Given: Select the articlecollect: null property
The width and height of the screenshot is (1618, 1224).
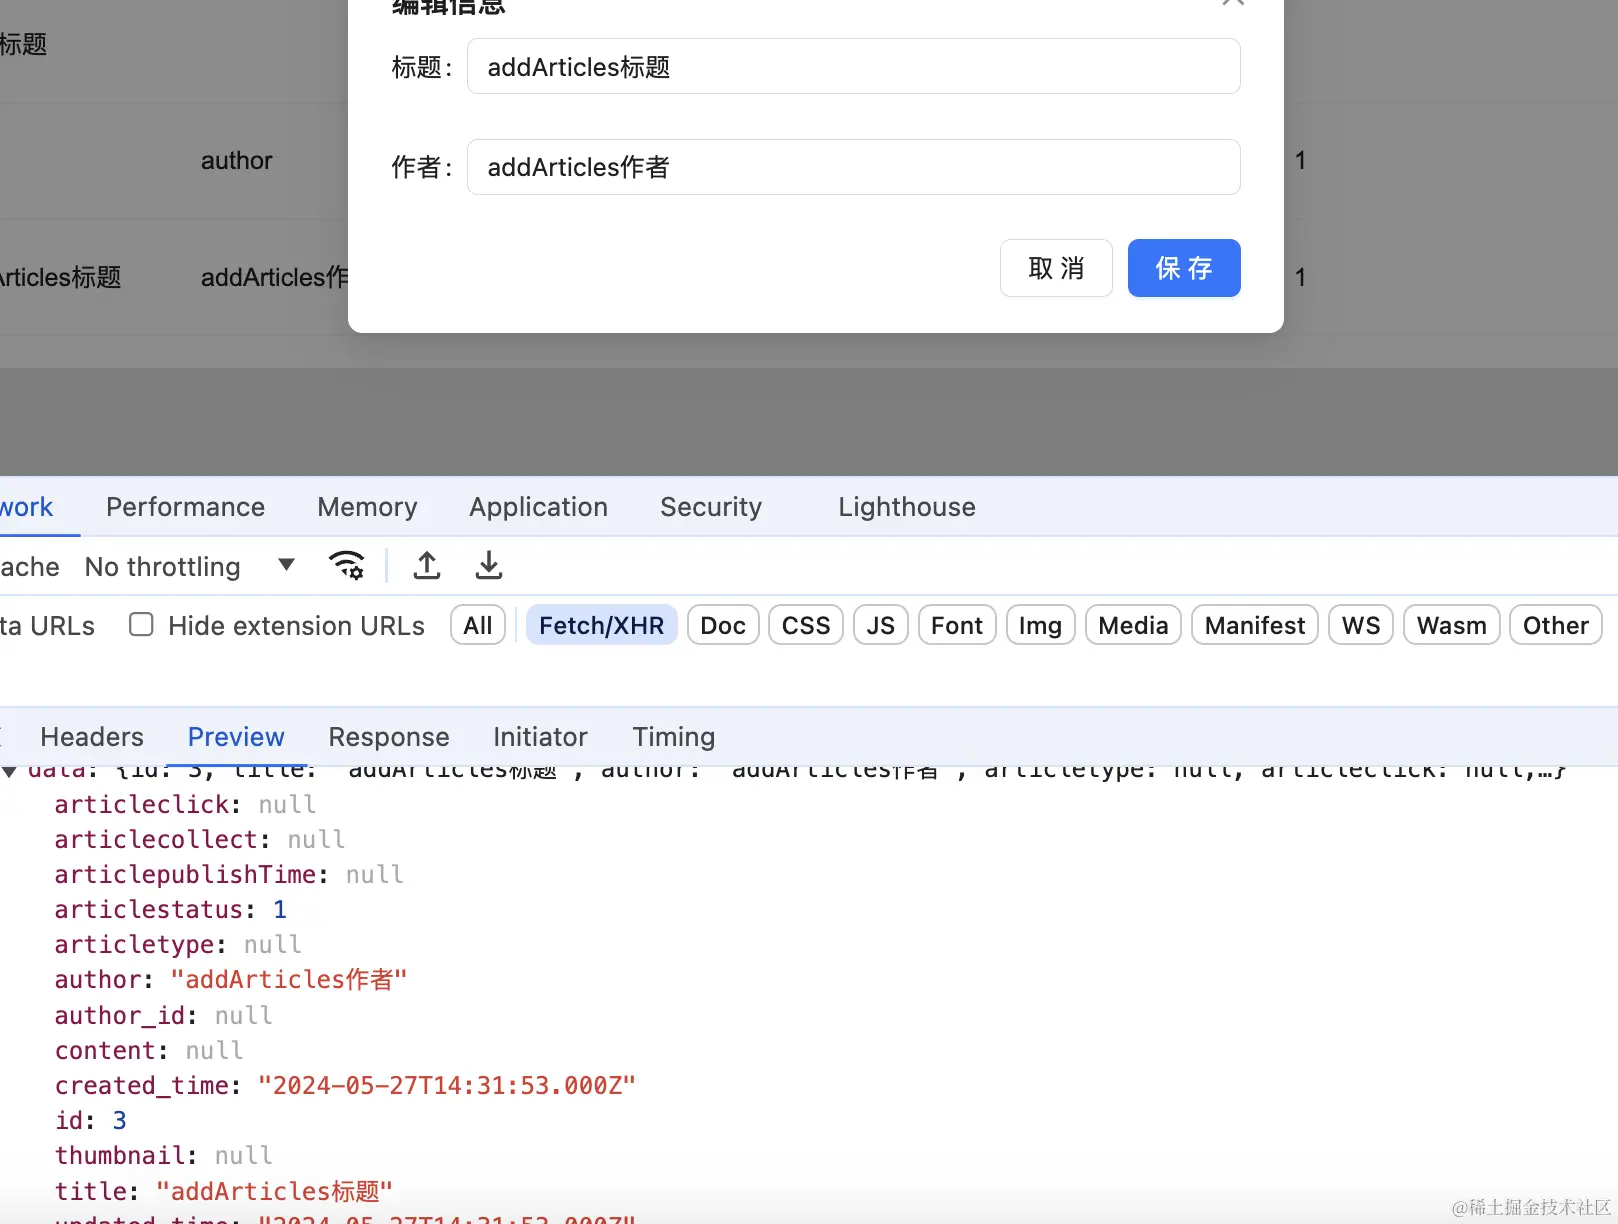Looking at the screenshot, I should click(200, 839).
